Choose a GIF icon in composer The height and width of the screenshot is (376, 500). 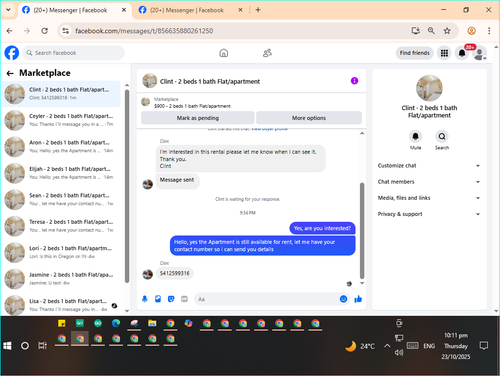(184, 299)
